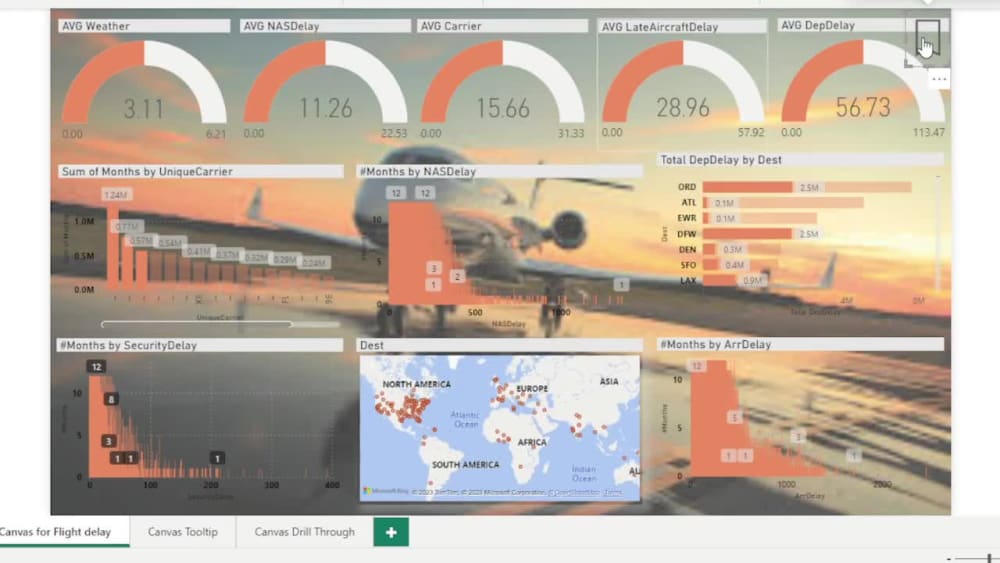The width and height of the screenshot is (1000, 563).
Task: Click the 1.24M carrier column data label
Action: click(117, 194)
